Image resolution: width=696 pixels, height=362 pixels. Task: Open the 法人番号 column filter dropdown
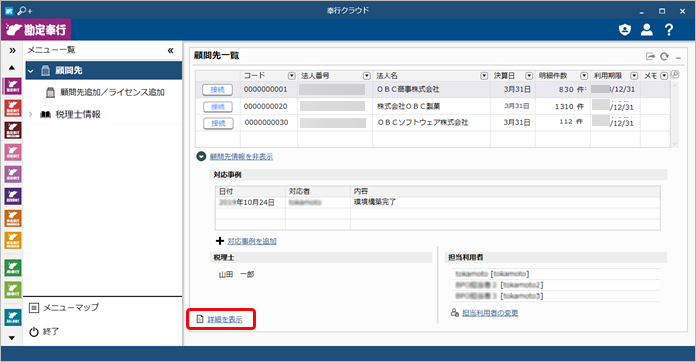(367, 76)
